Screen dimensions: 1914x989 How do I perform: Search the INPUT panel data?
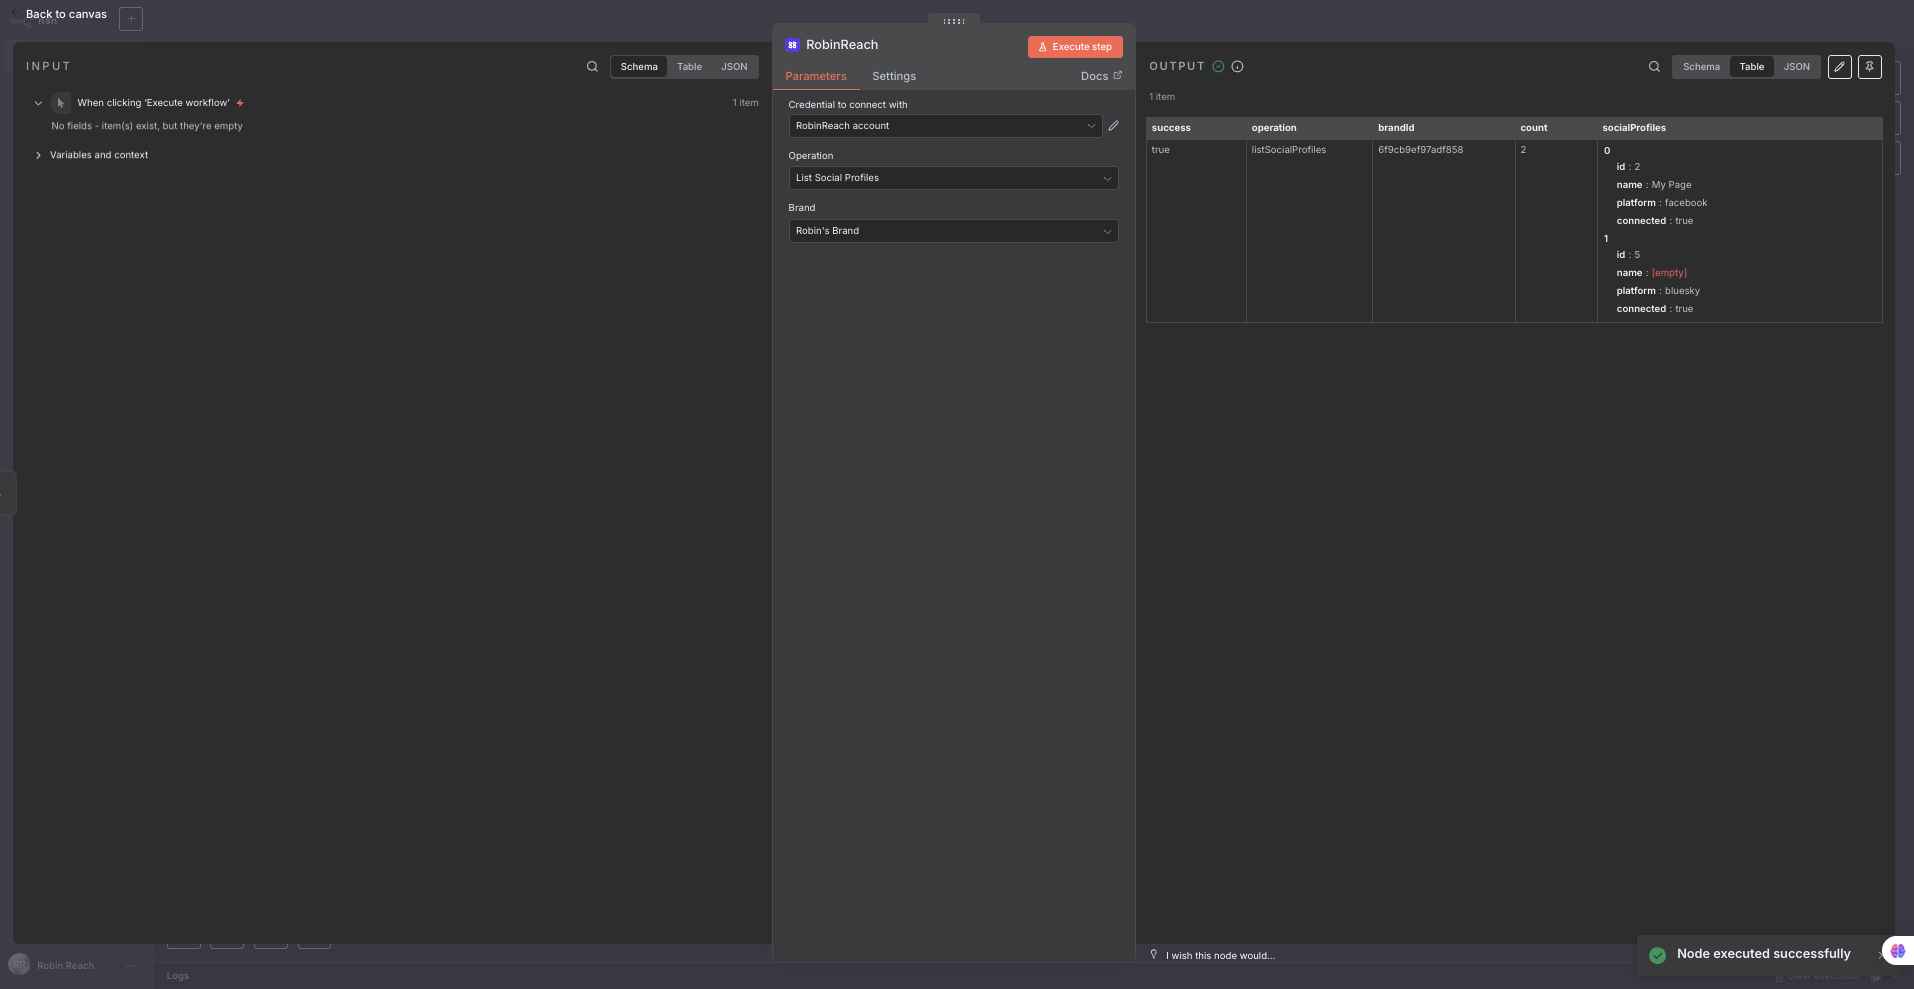tap(592, 67)
